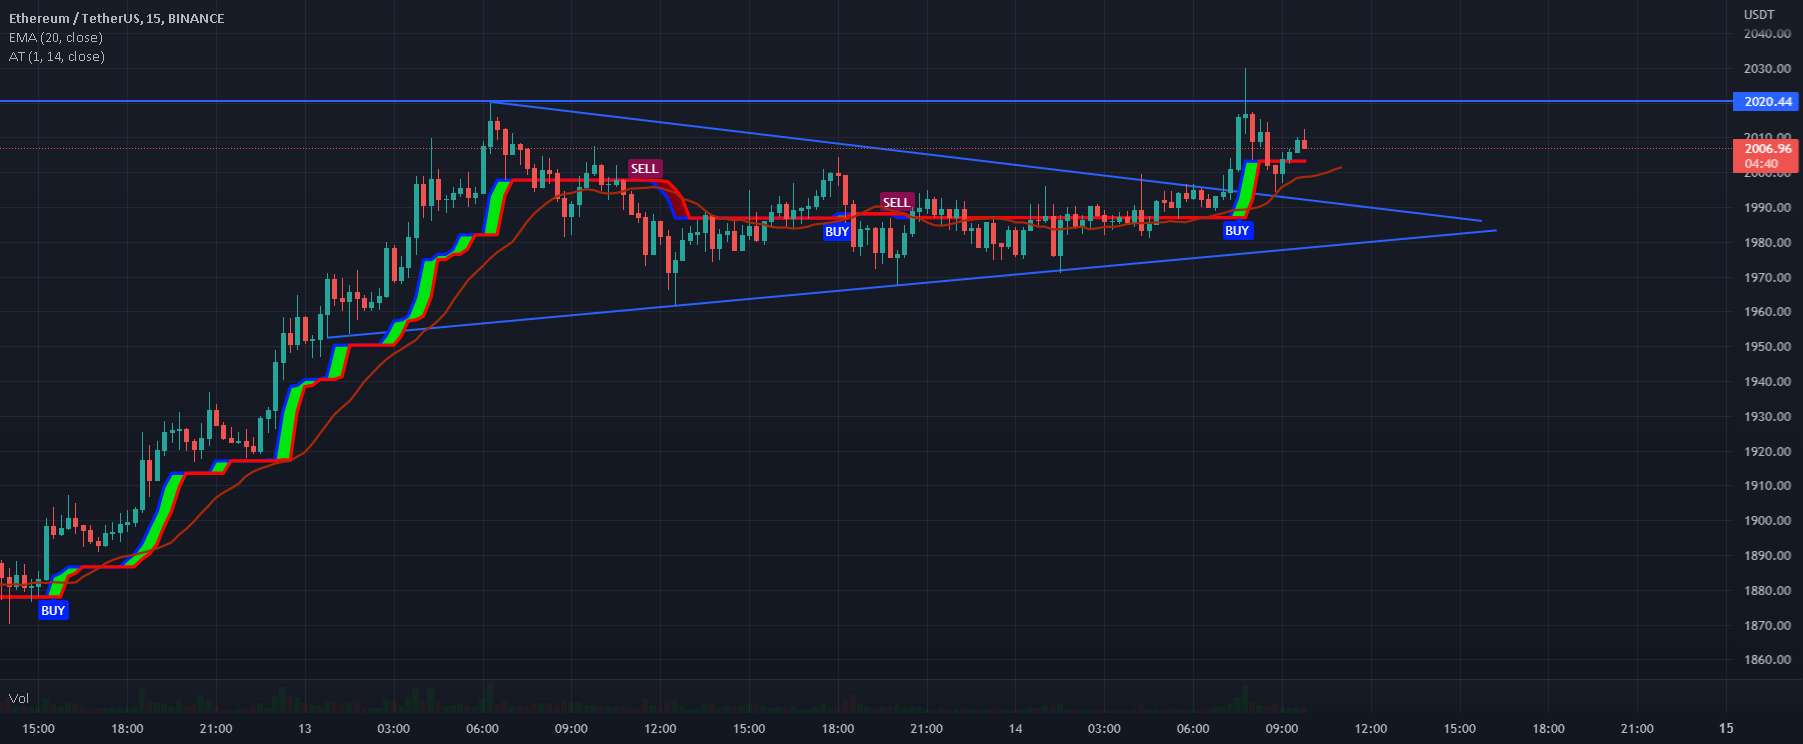
Task: Click the 1860.00 price axis label
Action: click(1767, 660)
